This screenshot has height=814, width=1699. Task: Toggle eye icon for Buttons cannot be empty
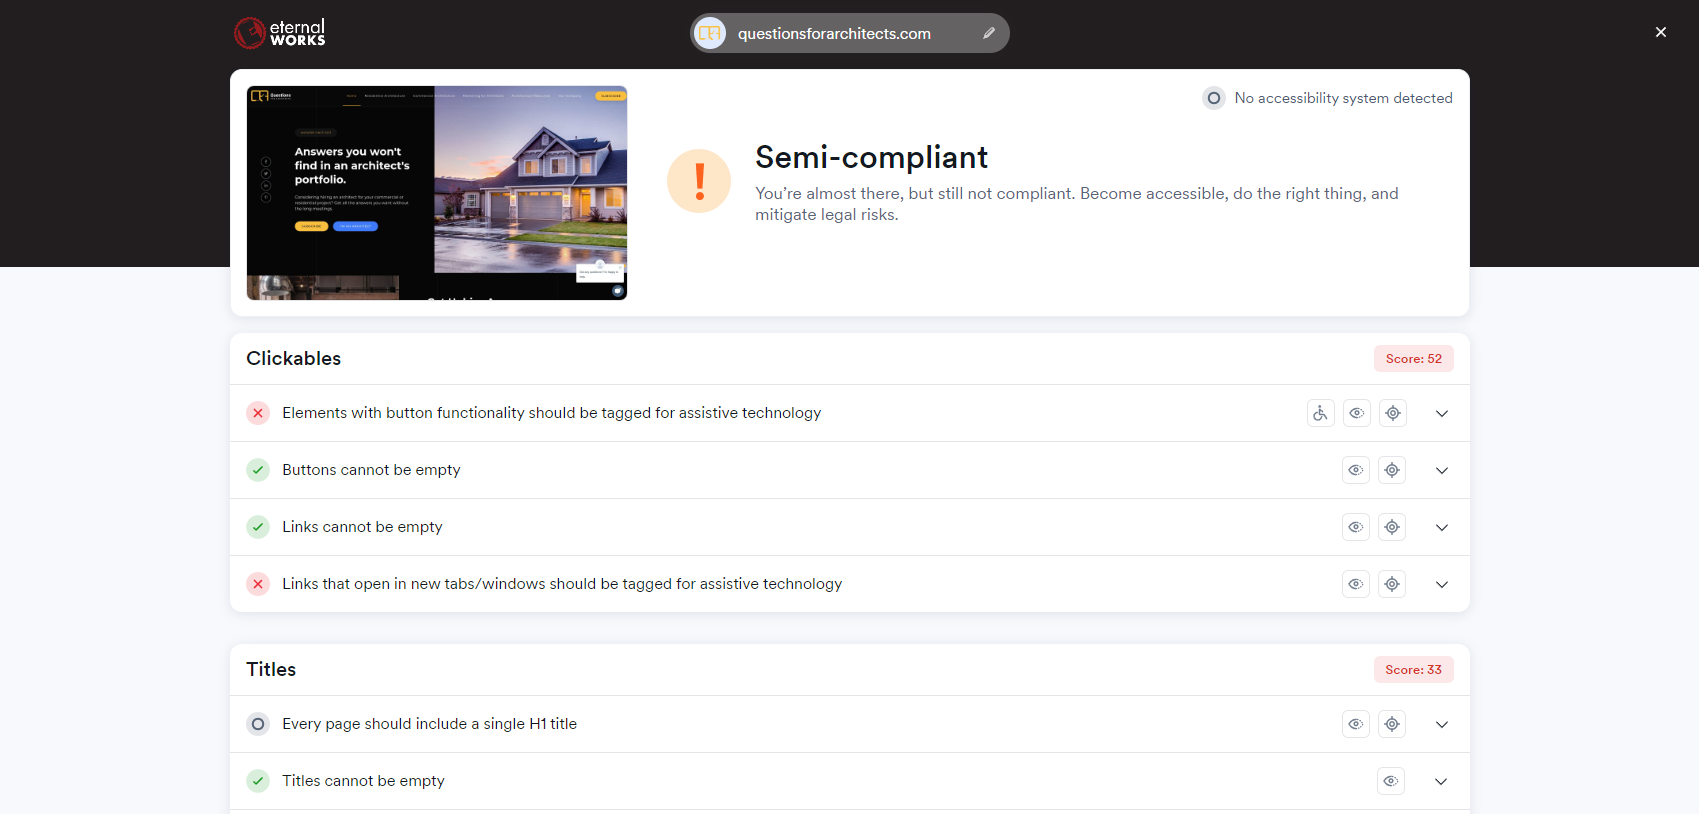click(x=1355, y=470)
